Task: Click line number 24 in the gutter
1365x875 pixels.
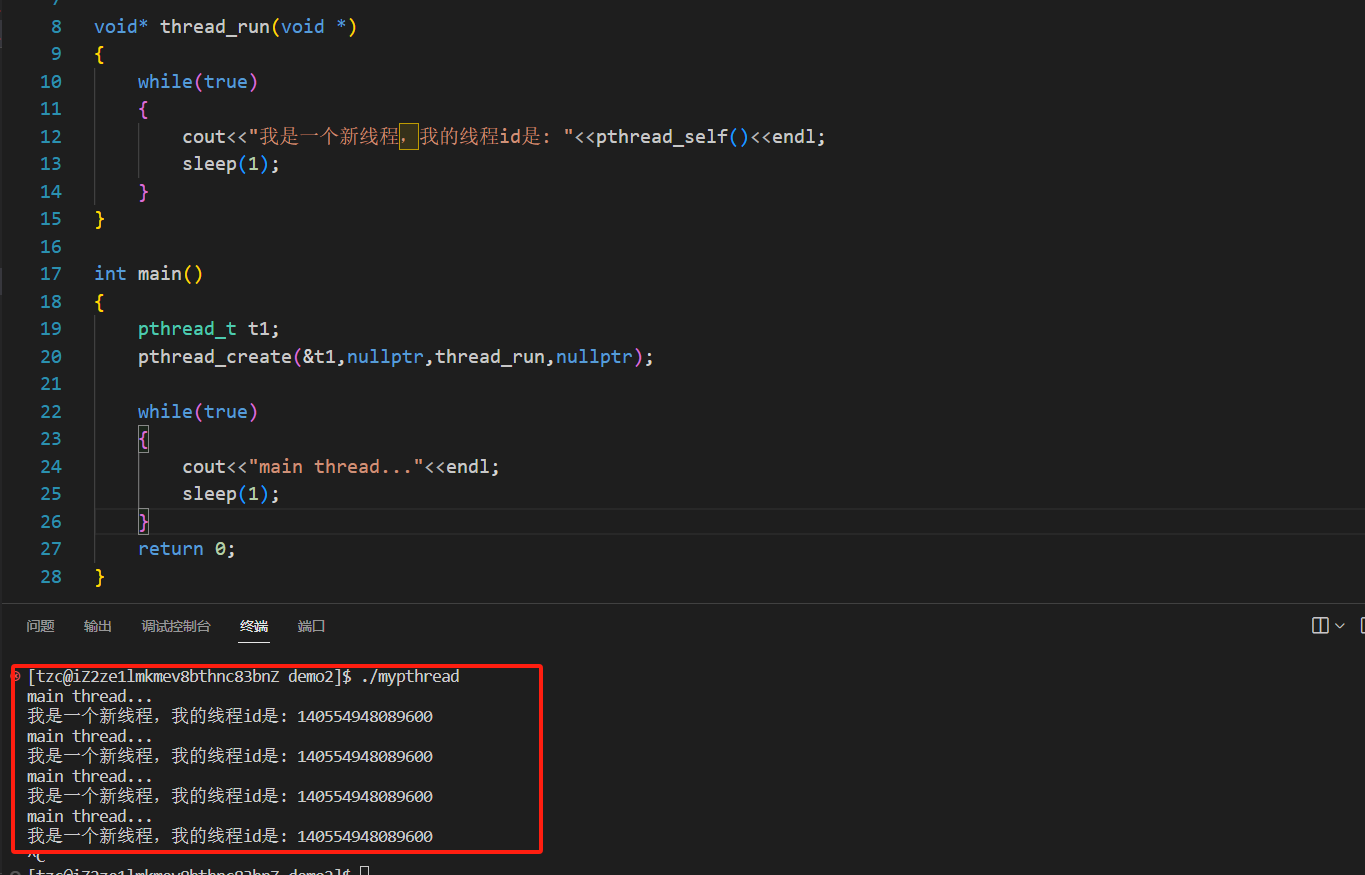Action: coord(50,467)
